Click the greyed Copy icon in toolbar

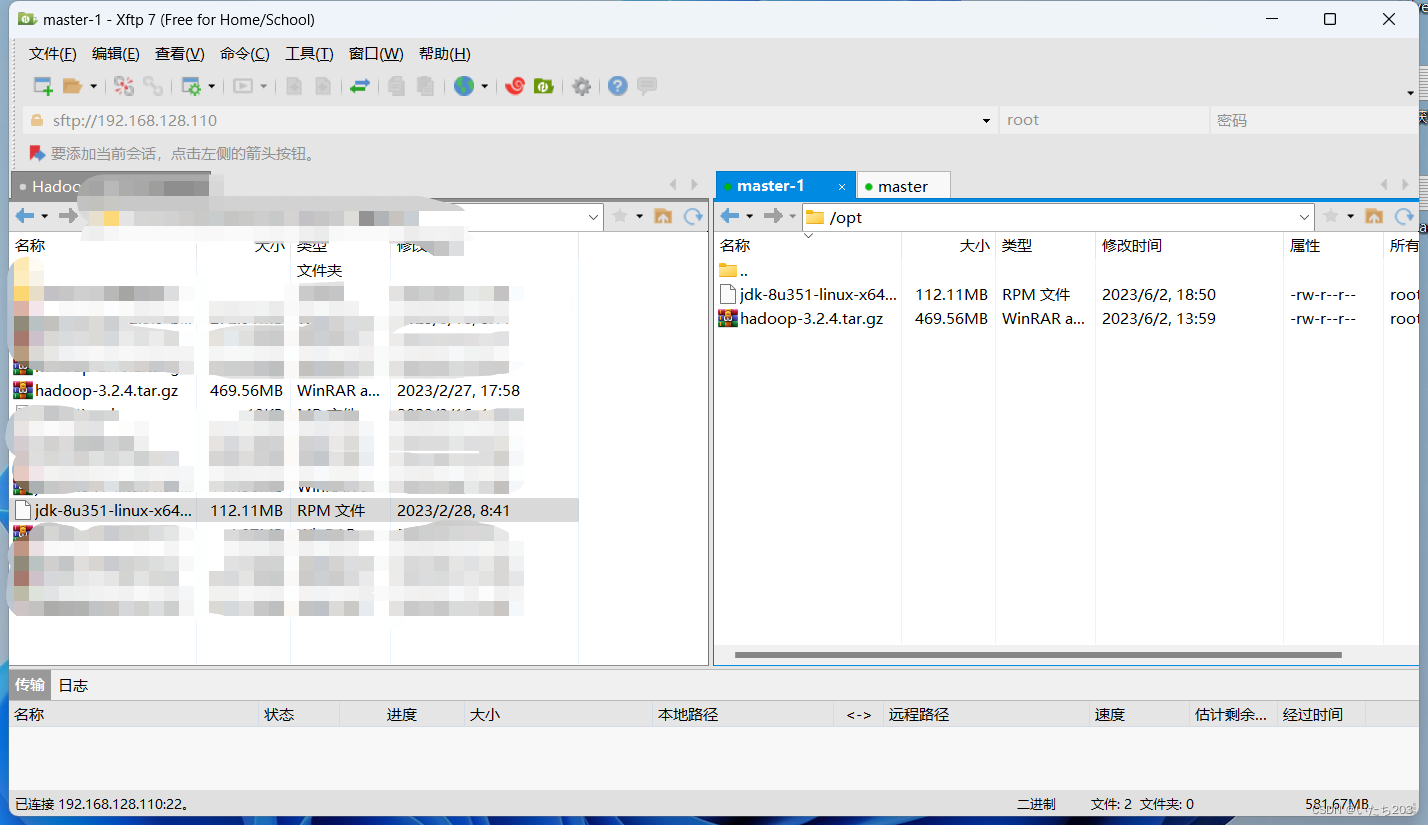pyautogui.click(x=397, y=86)
